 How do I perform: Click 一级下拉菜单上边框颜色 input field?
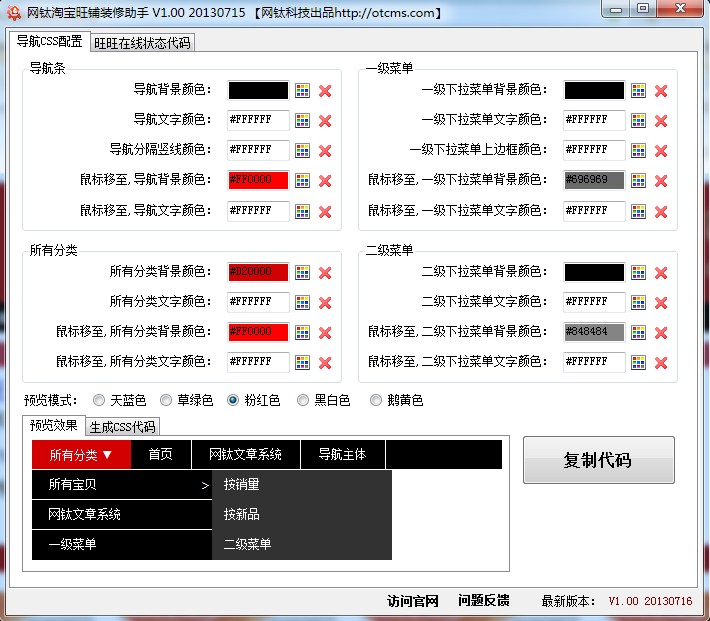click(x=594, y=150)
